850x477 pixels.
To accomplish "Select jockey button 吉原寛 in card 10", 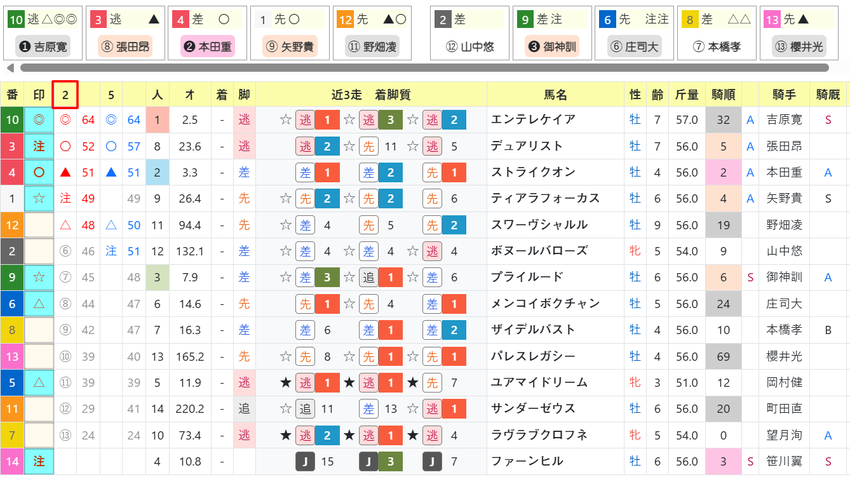I will (43, 47).
